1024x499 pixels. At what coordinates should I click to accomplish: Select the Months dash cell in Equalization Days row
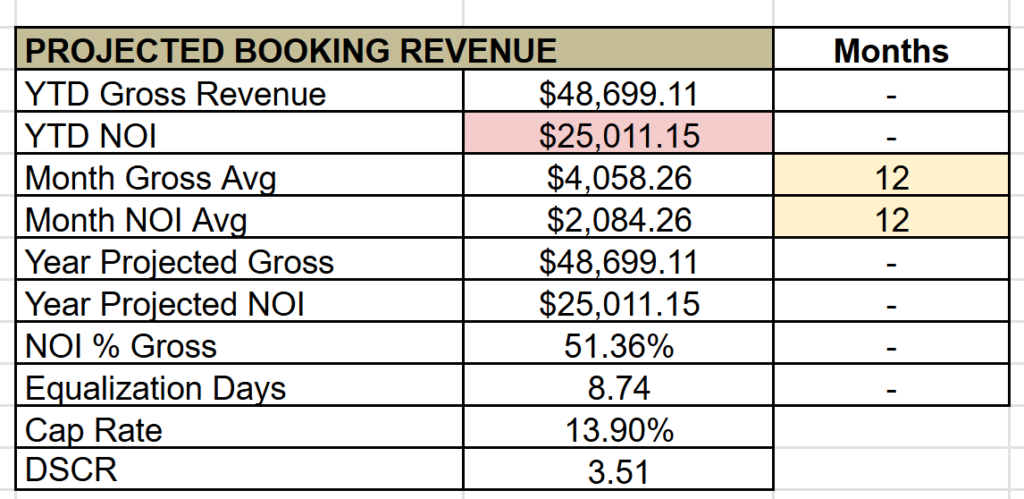(x=891, y=388)
